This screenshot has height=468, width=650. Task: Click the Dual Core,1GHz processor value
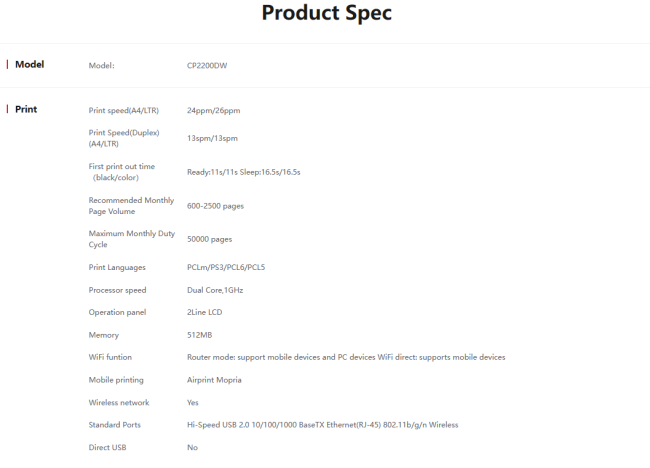point(215,290)
